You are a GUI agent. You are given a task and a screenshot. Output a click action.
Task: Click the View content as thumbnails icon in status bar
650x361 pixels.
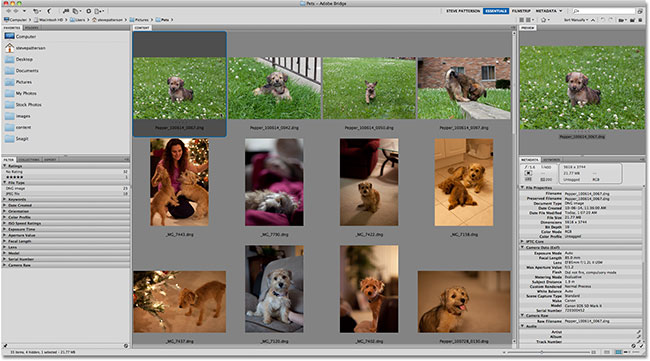(618, 352)
